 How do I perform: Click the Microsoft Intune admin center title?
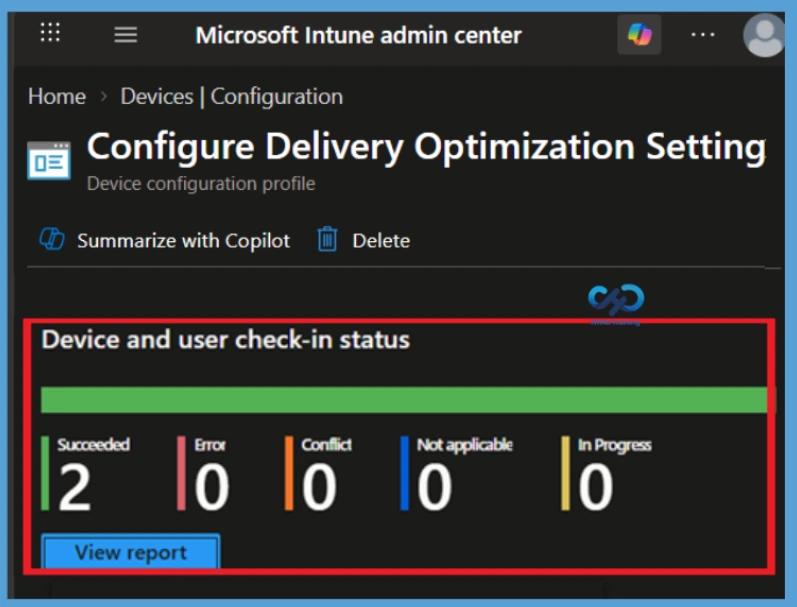pyautogui.click(x=358, y=35)
